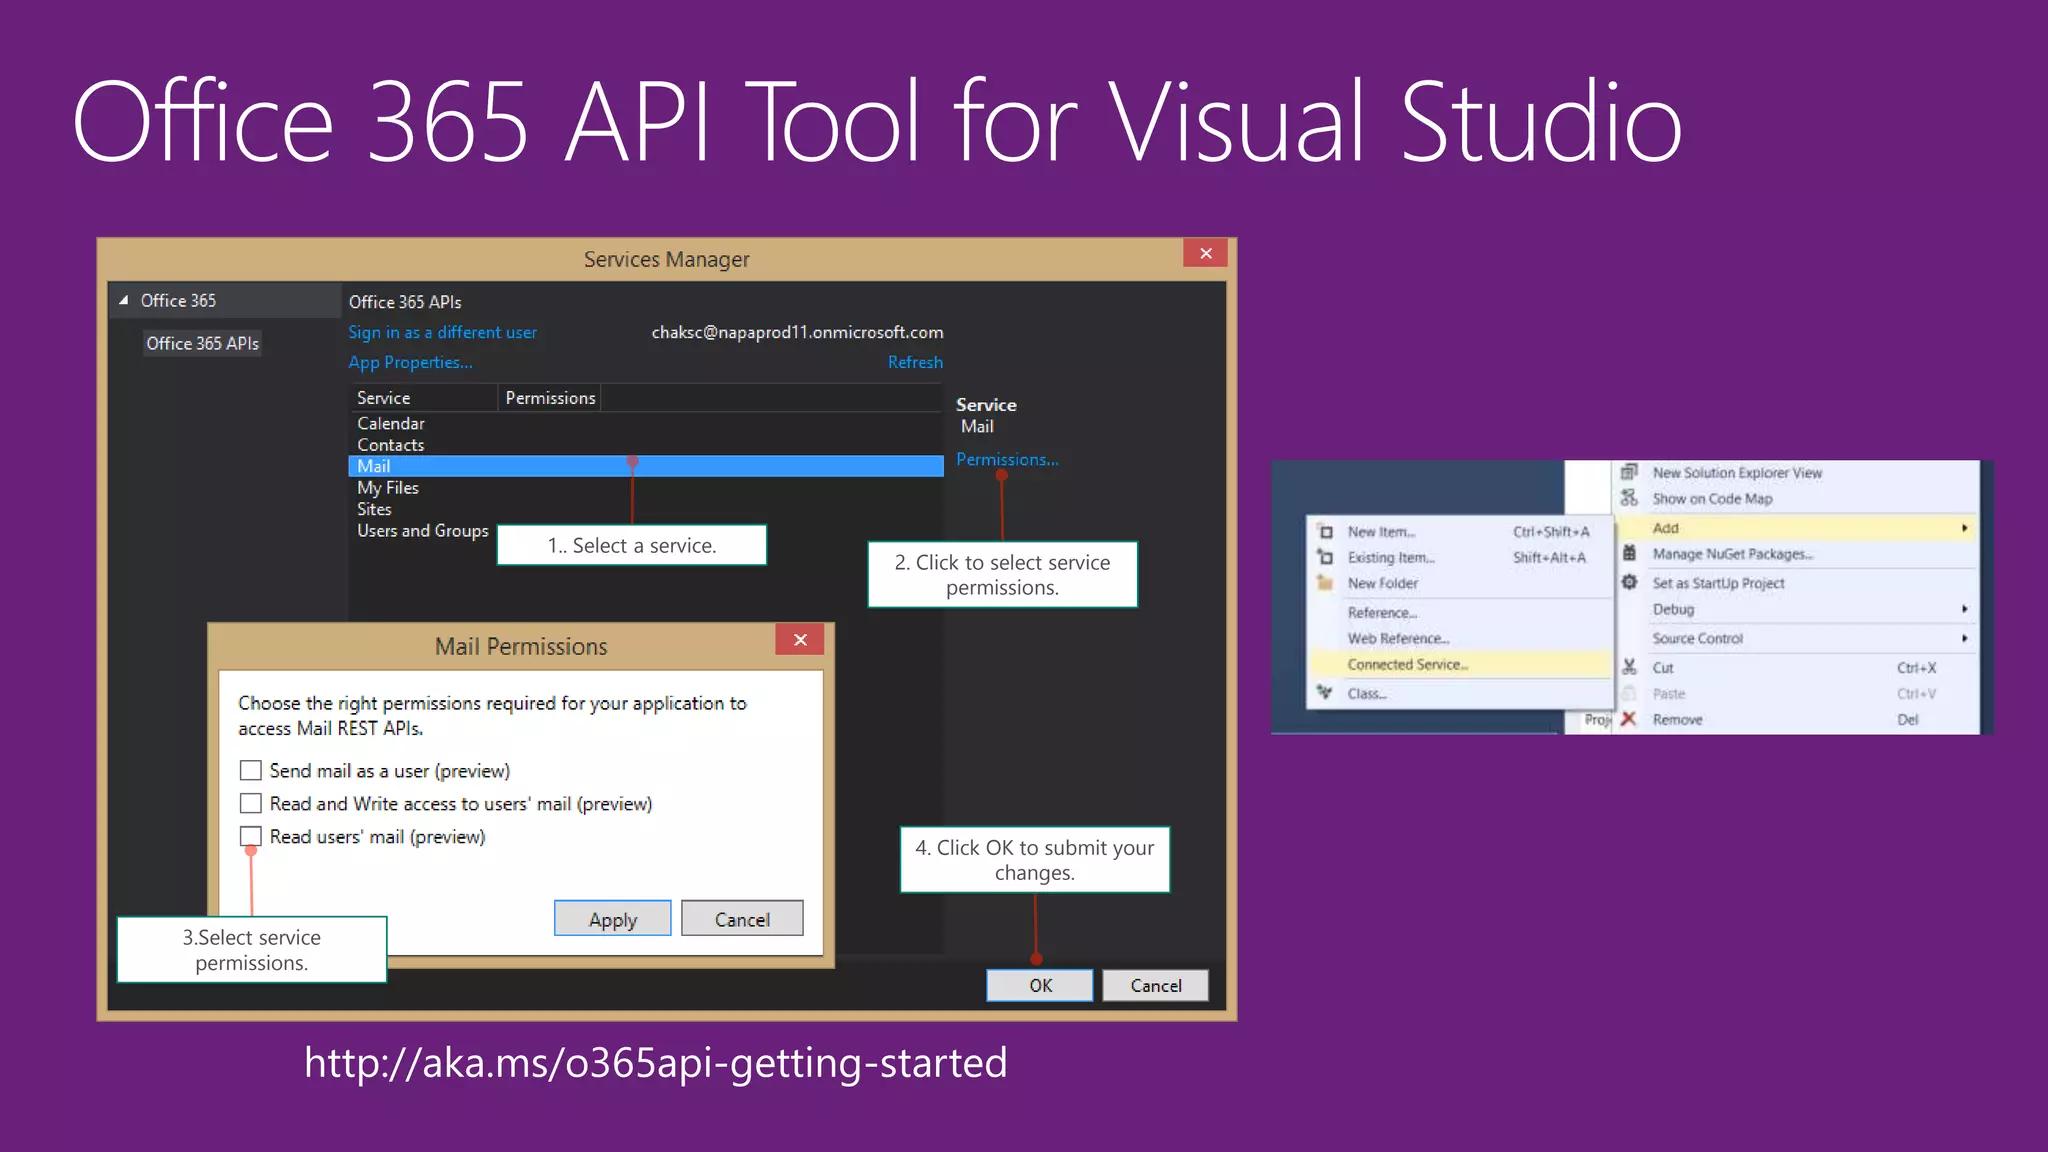Click Apply in Mail Permissions dialog

(613, 918)
